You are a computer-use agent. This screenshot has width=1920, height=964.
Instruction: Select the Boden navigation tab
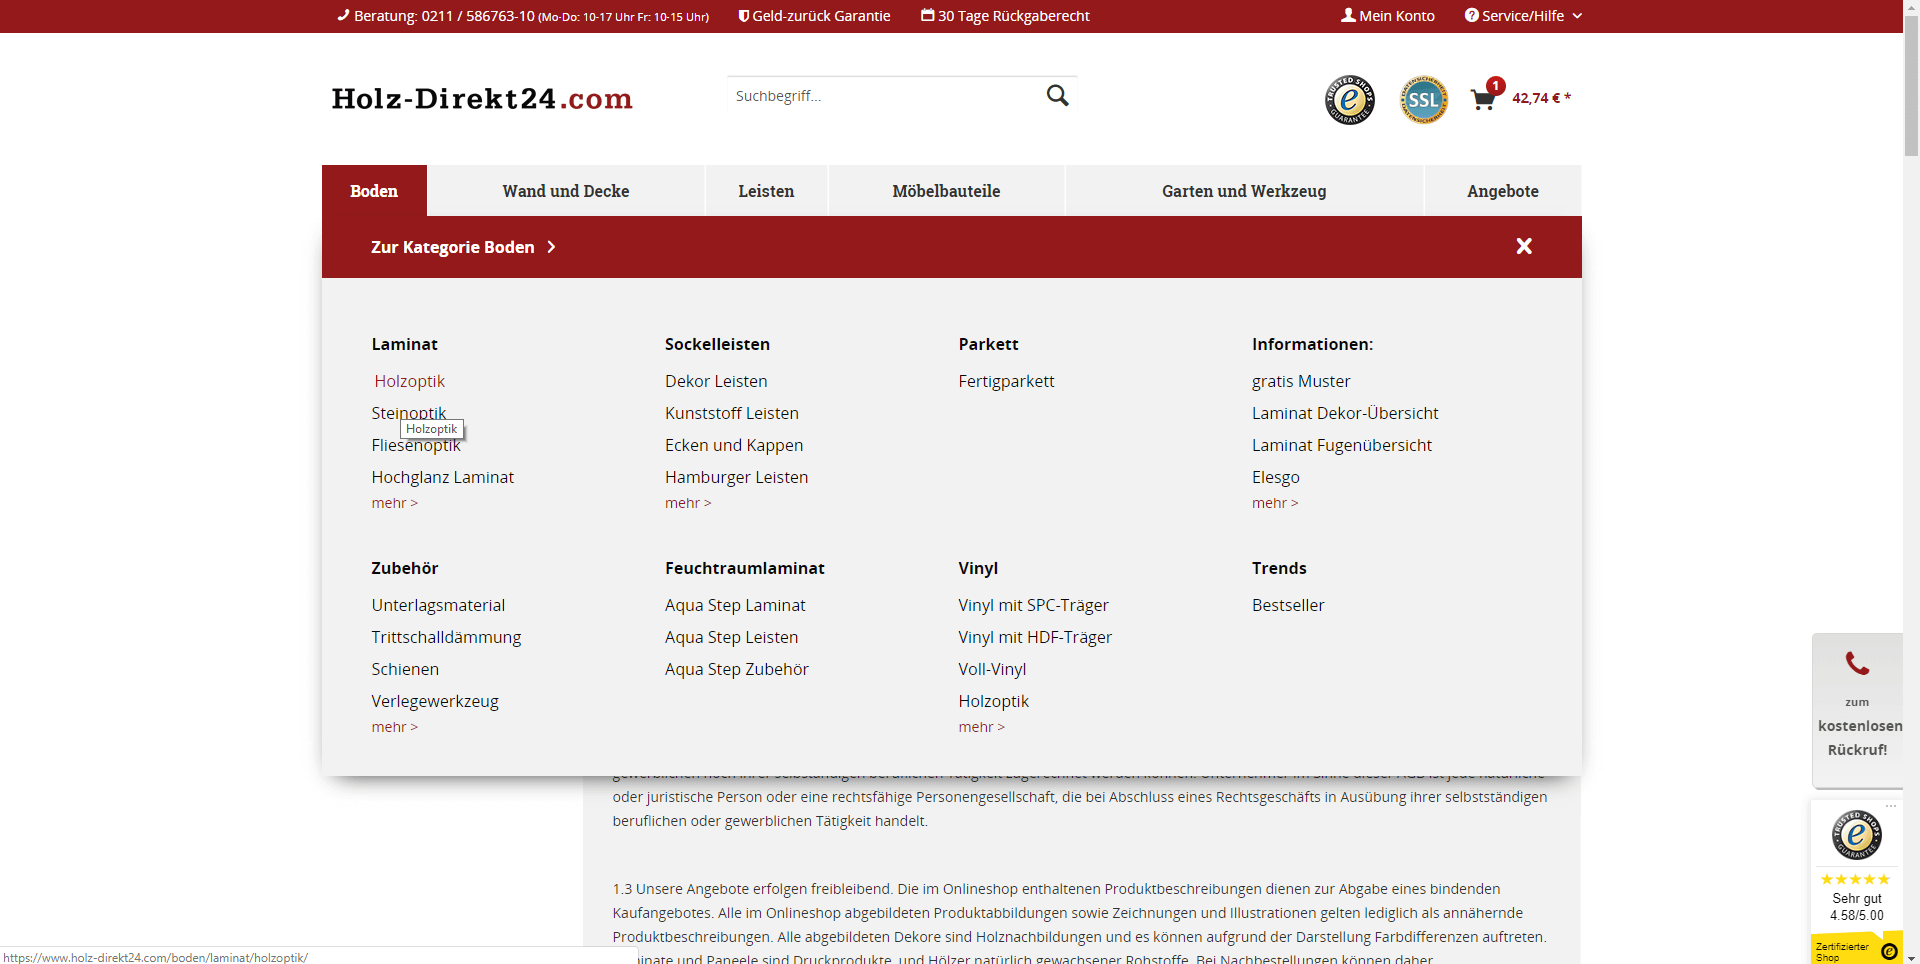374,191
